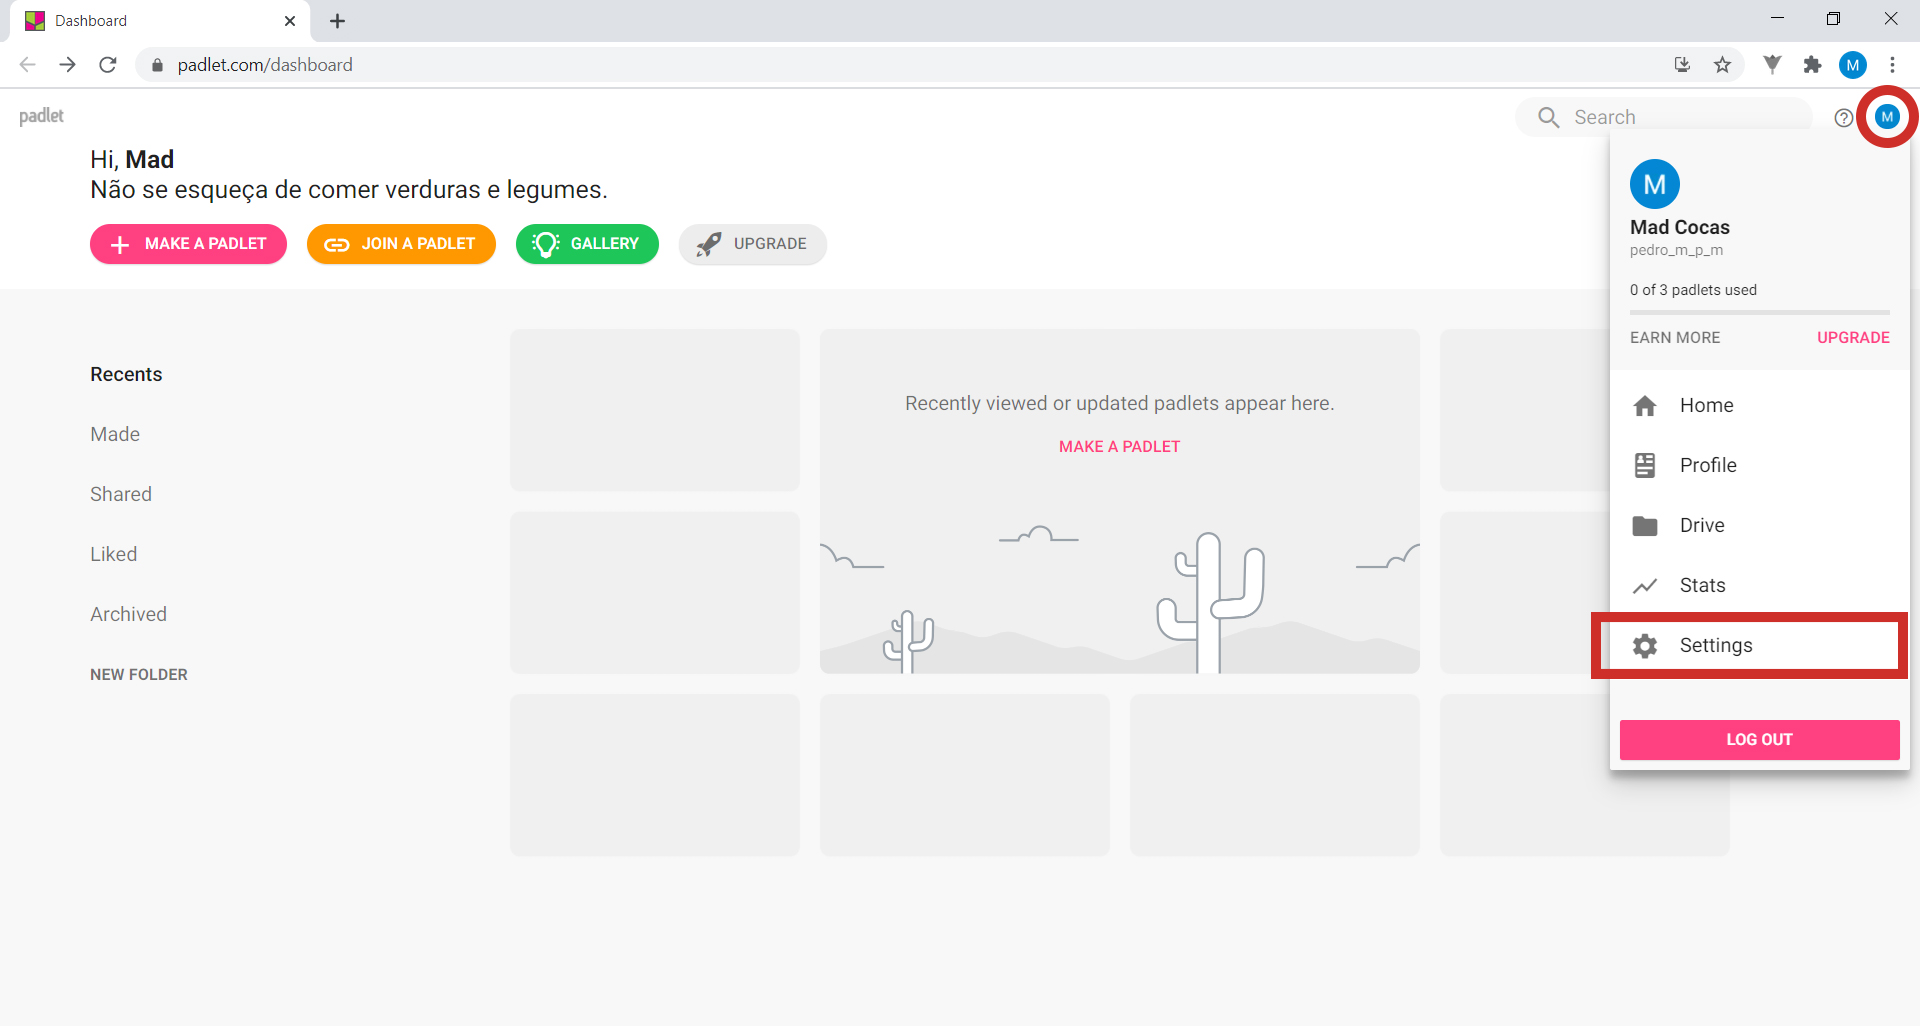This screenshot has height=1026, width=1920.
Task: Click the Profile document icon
Action: tap(1645, 465)
